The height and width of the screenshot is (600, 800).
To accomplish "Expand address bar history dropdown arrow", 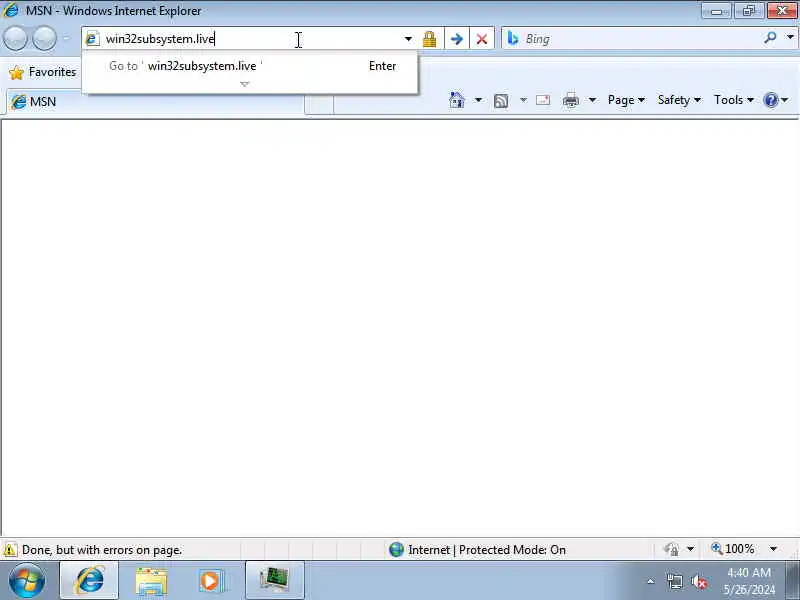I will (408, 39).
